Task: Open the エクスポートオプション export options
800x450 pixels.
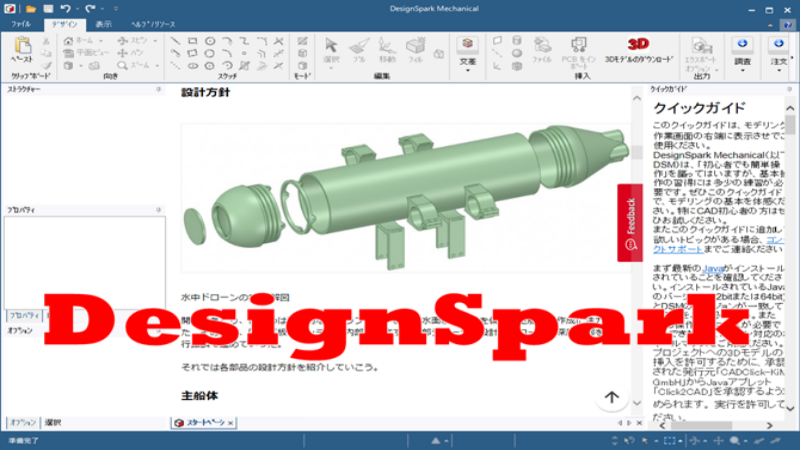Action: coord(702,55)
